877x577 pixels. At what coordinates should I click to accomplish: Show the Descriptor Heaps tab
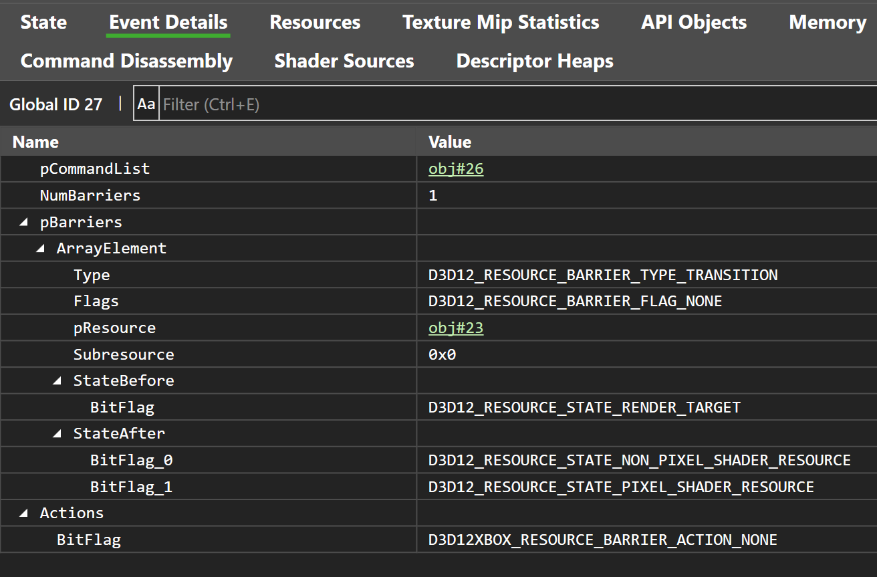(535, 61)
